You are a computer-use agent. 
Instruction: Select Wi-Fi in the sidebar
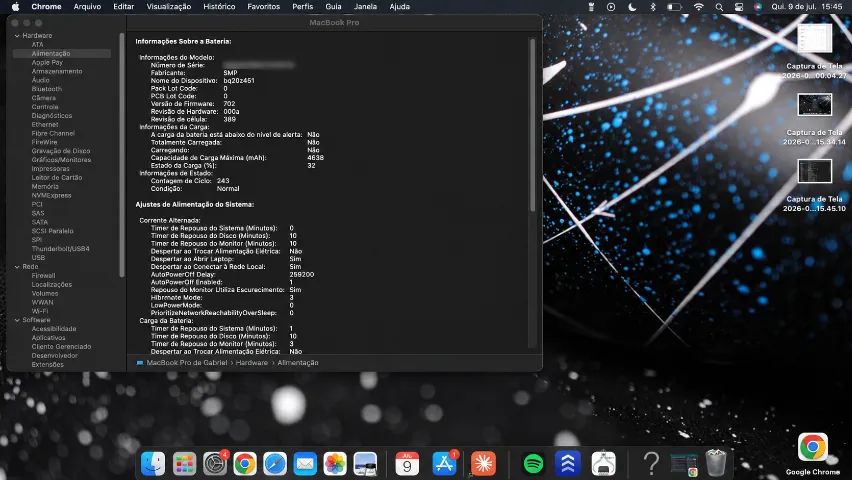40,311
